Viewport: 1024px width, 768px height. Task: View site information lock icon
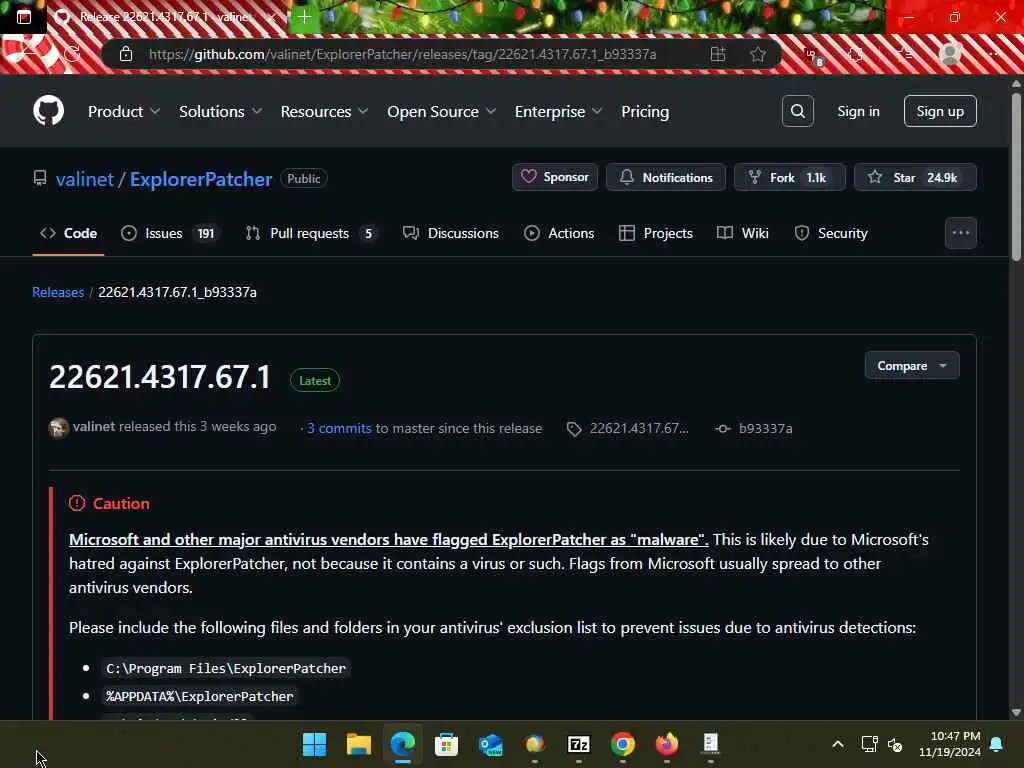point(126,54)
